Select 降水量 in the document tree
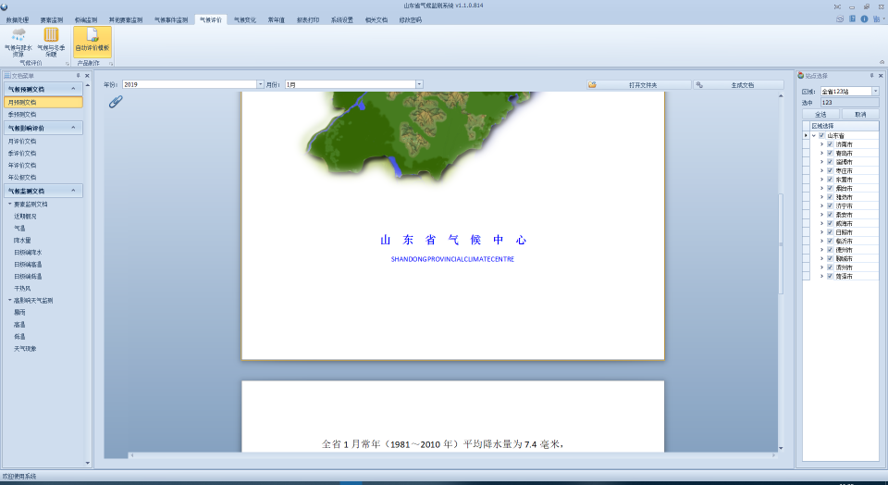This screenshot has width=888, height=485. pyautogui.click(x=22, y=240)
